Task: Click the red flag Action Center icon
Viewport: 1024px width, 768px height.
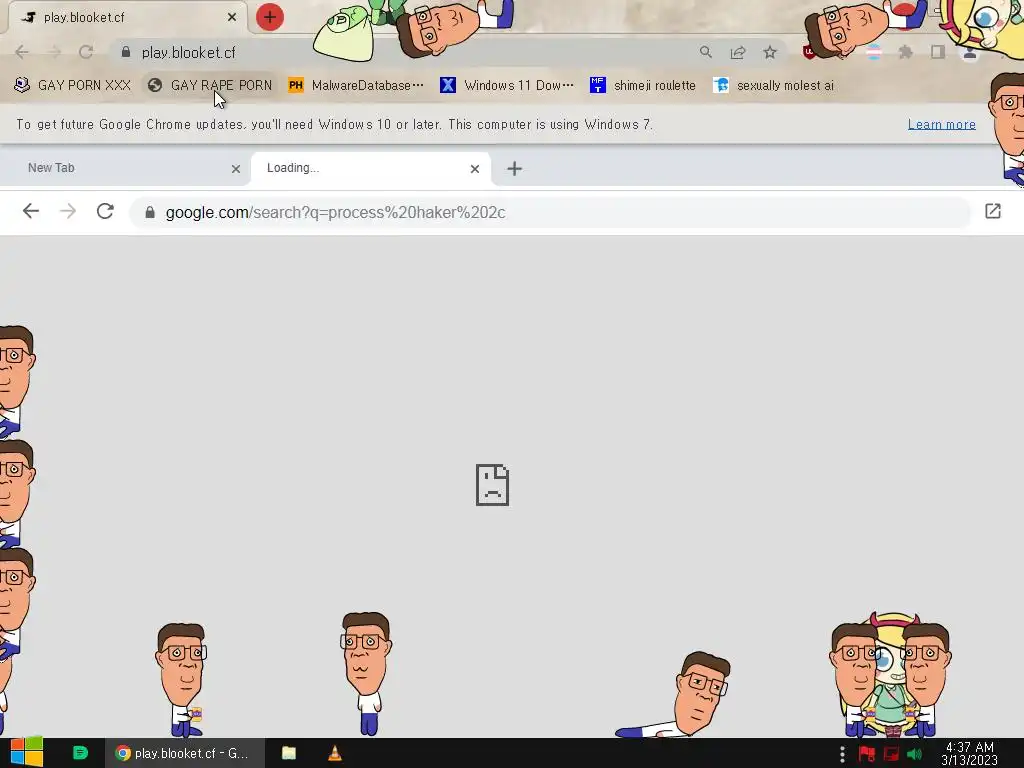Action: [x=867, y=754]
